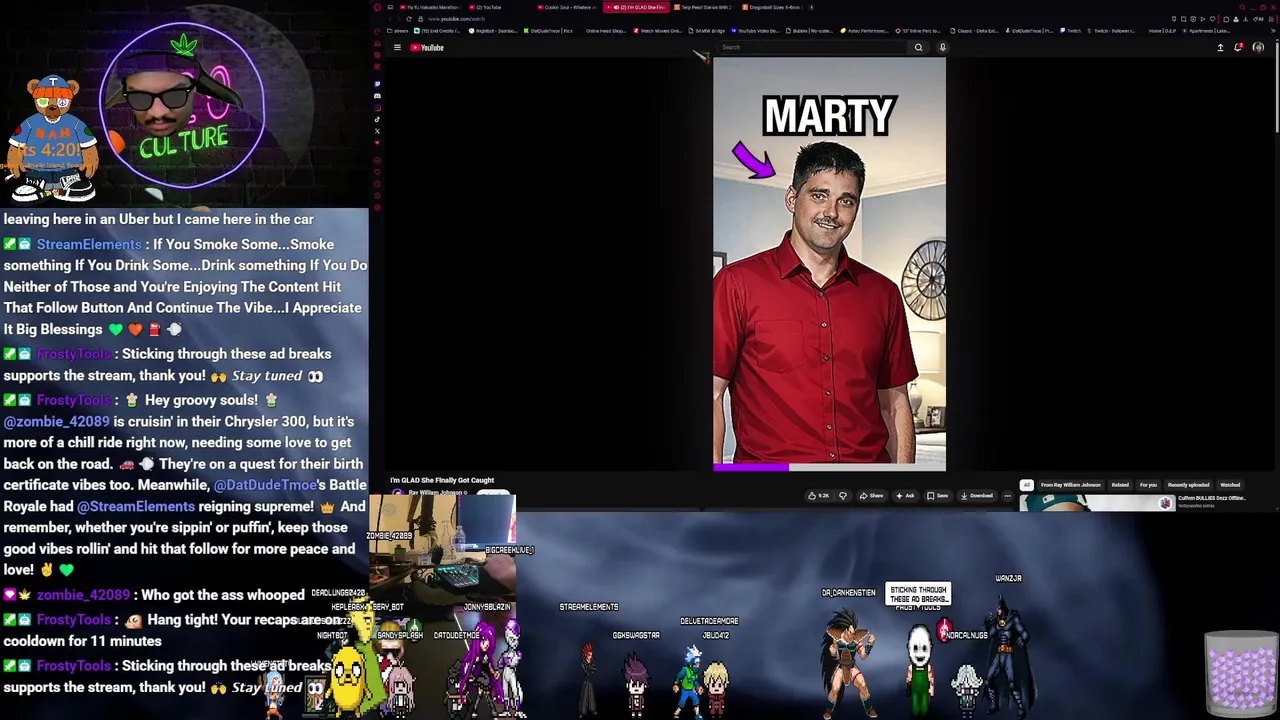
Task: Open the 'Twitch' bookmark in bookmarks bar
Action: point(1071,31)
